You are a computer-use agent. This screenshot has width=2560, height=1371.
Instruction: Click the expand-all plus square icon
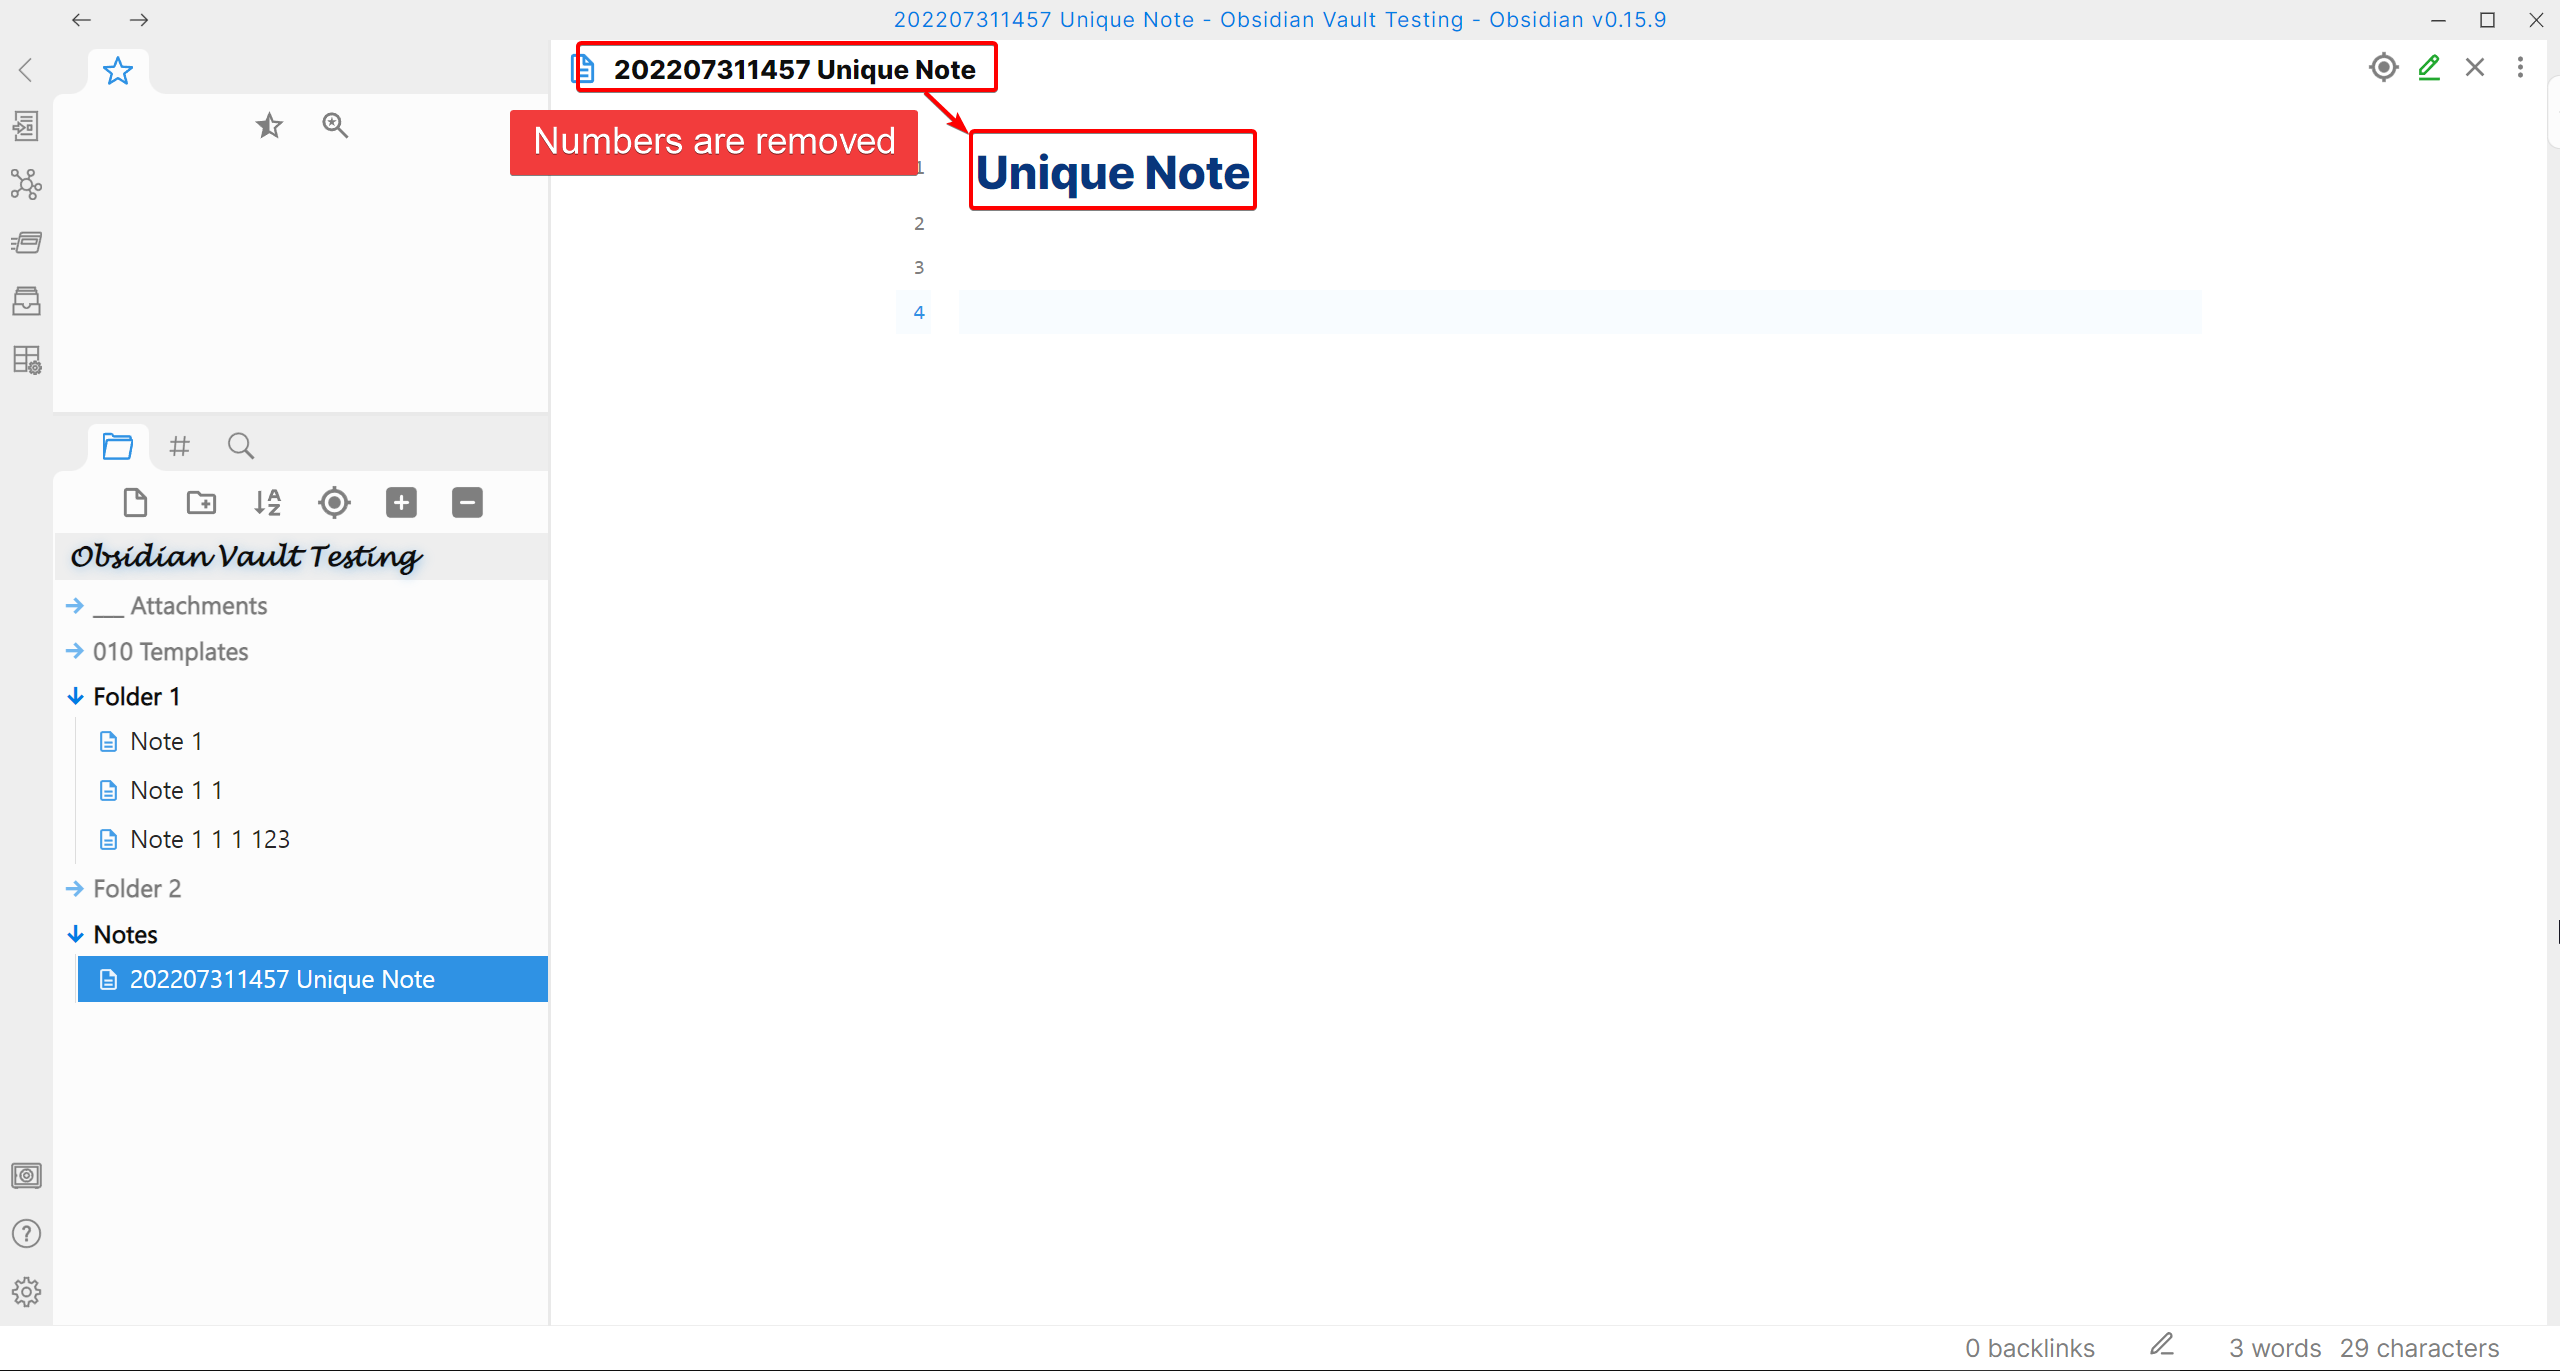[401, 502]
